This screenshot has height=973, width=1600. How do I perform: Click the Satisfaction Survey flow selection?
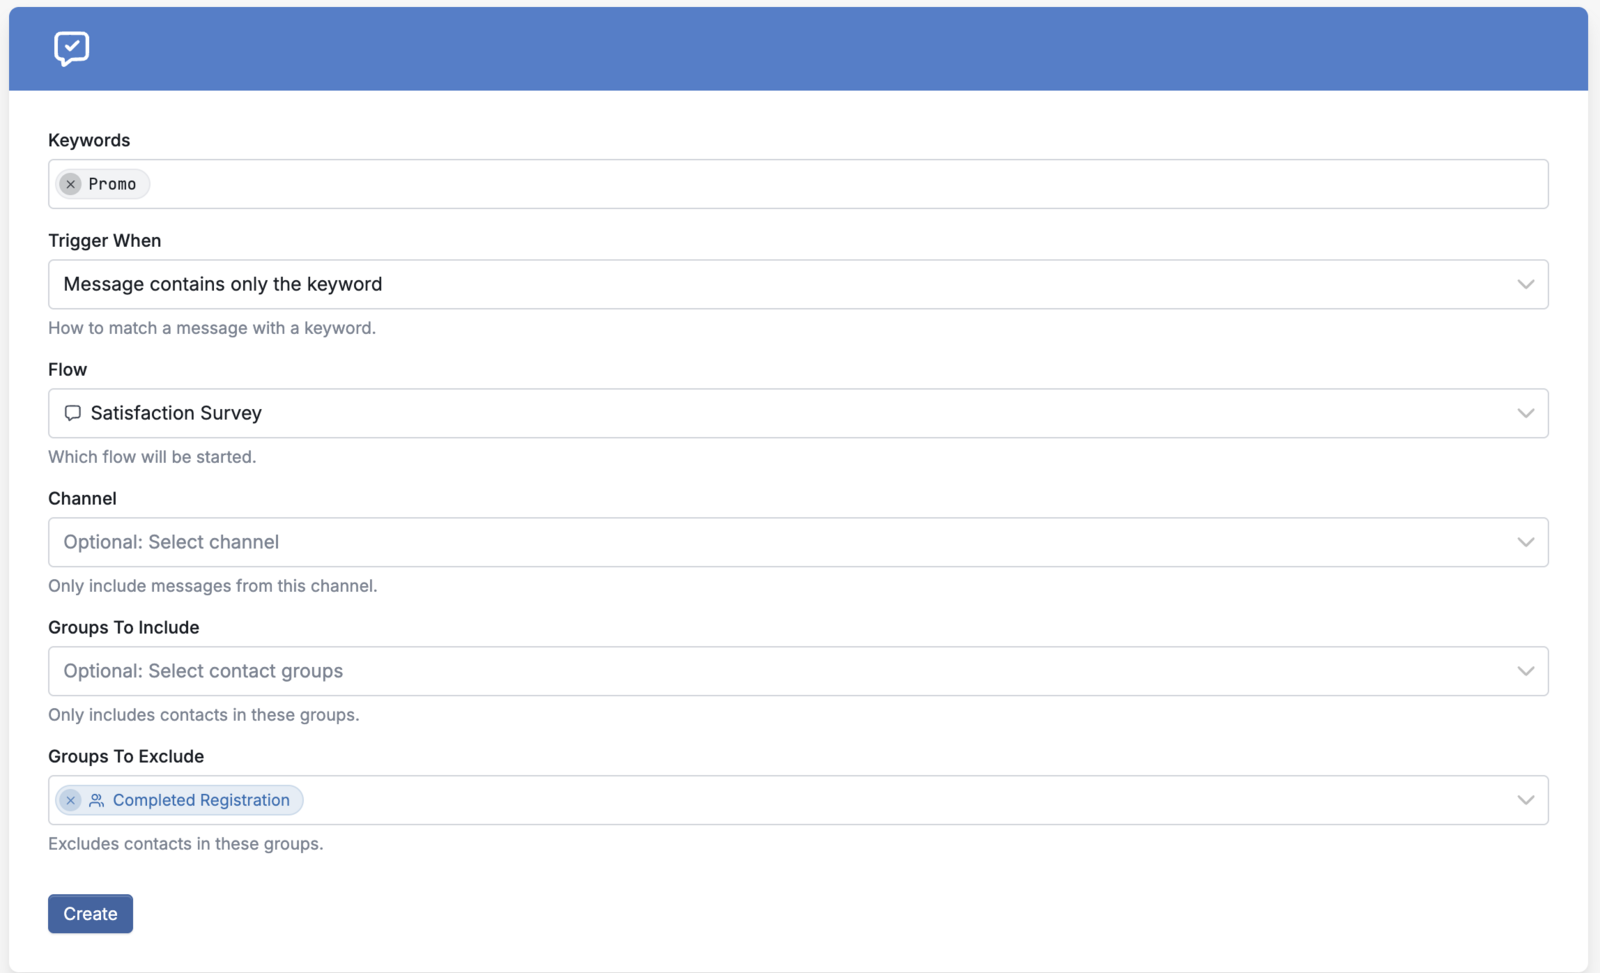[798, 413]
